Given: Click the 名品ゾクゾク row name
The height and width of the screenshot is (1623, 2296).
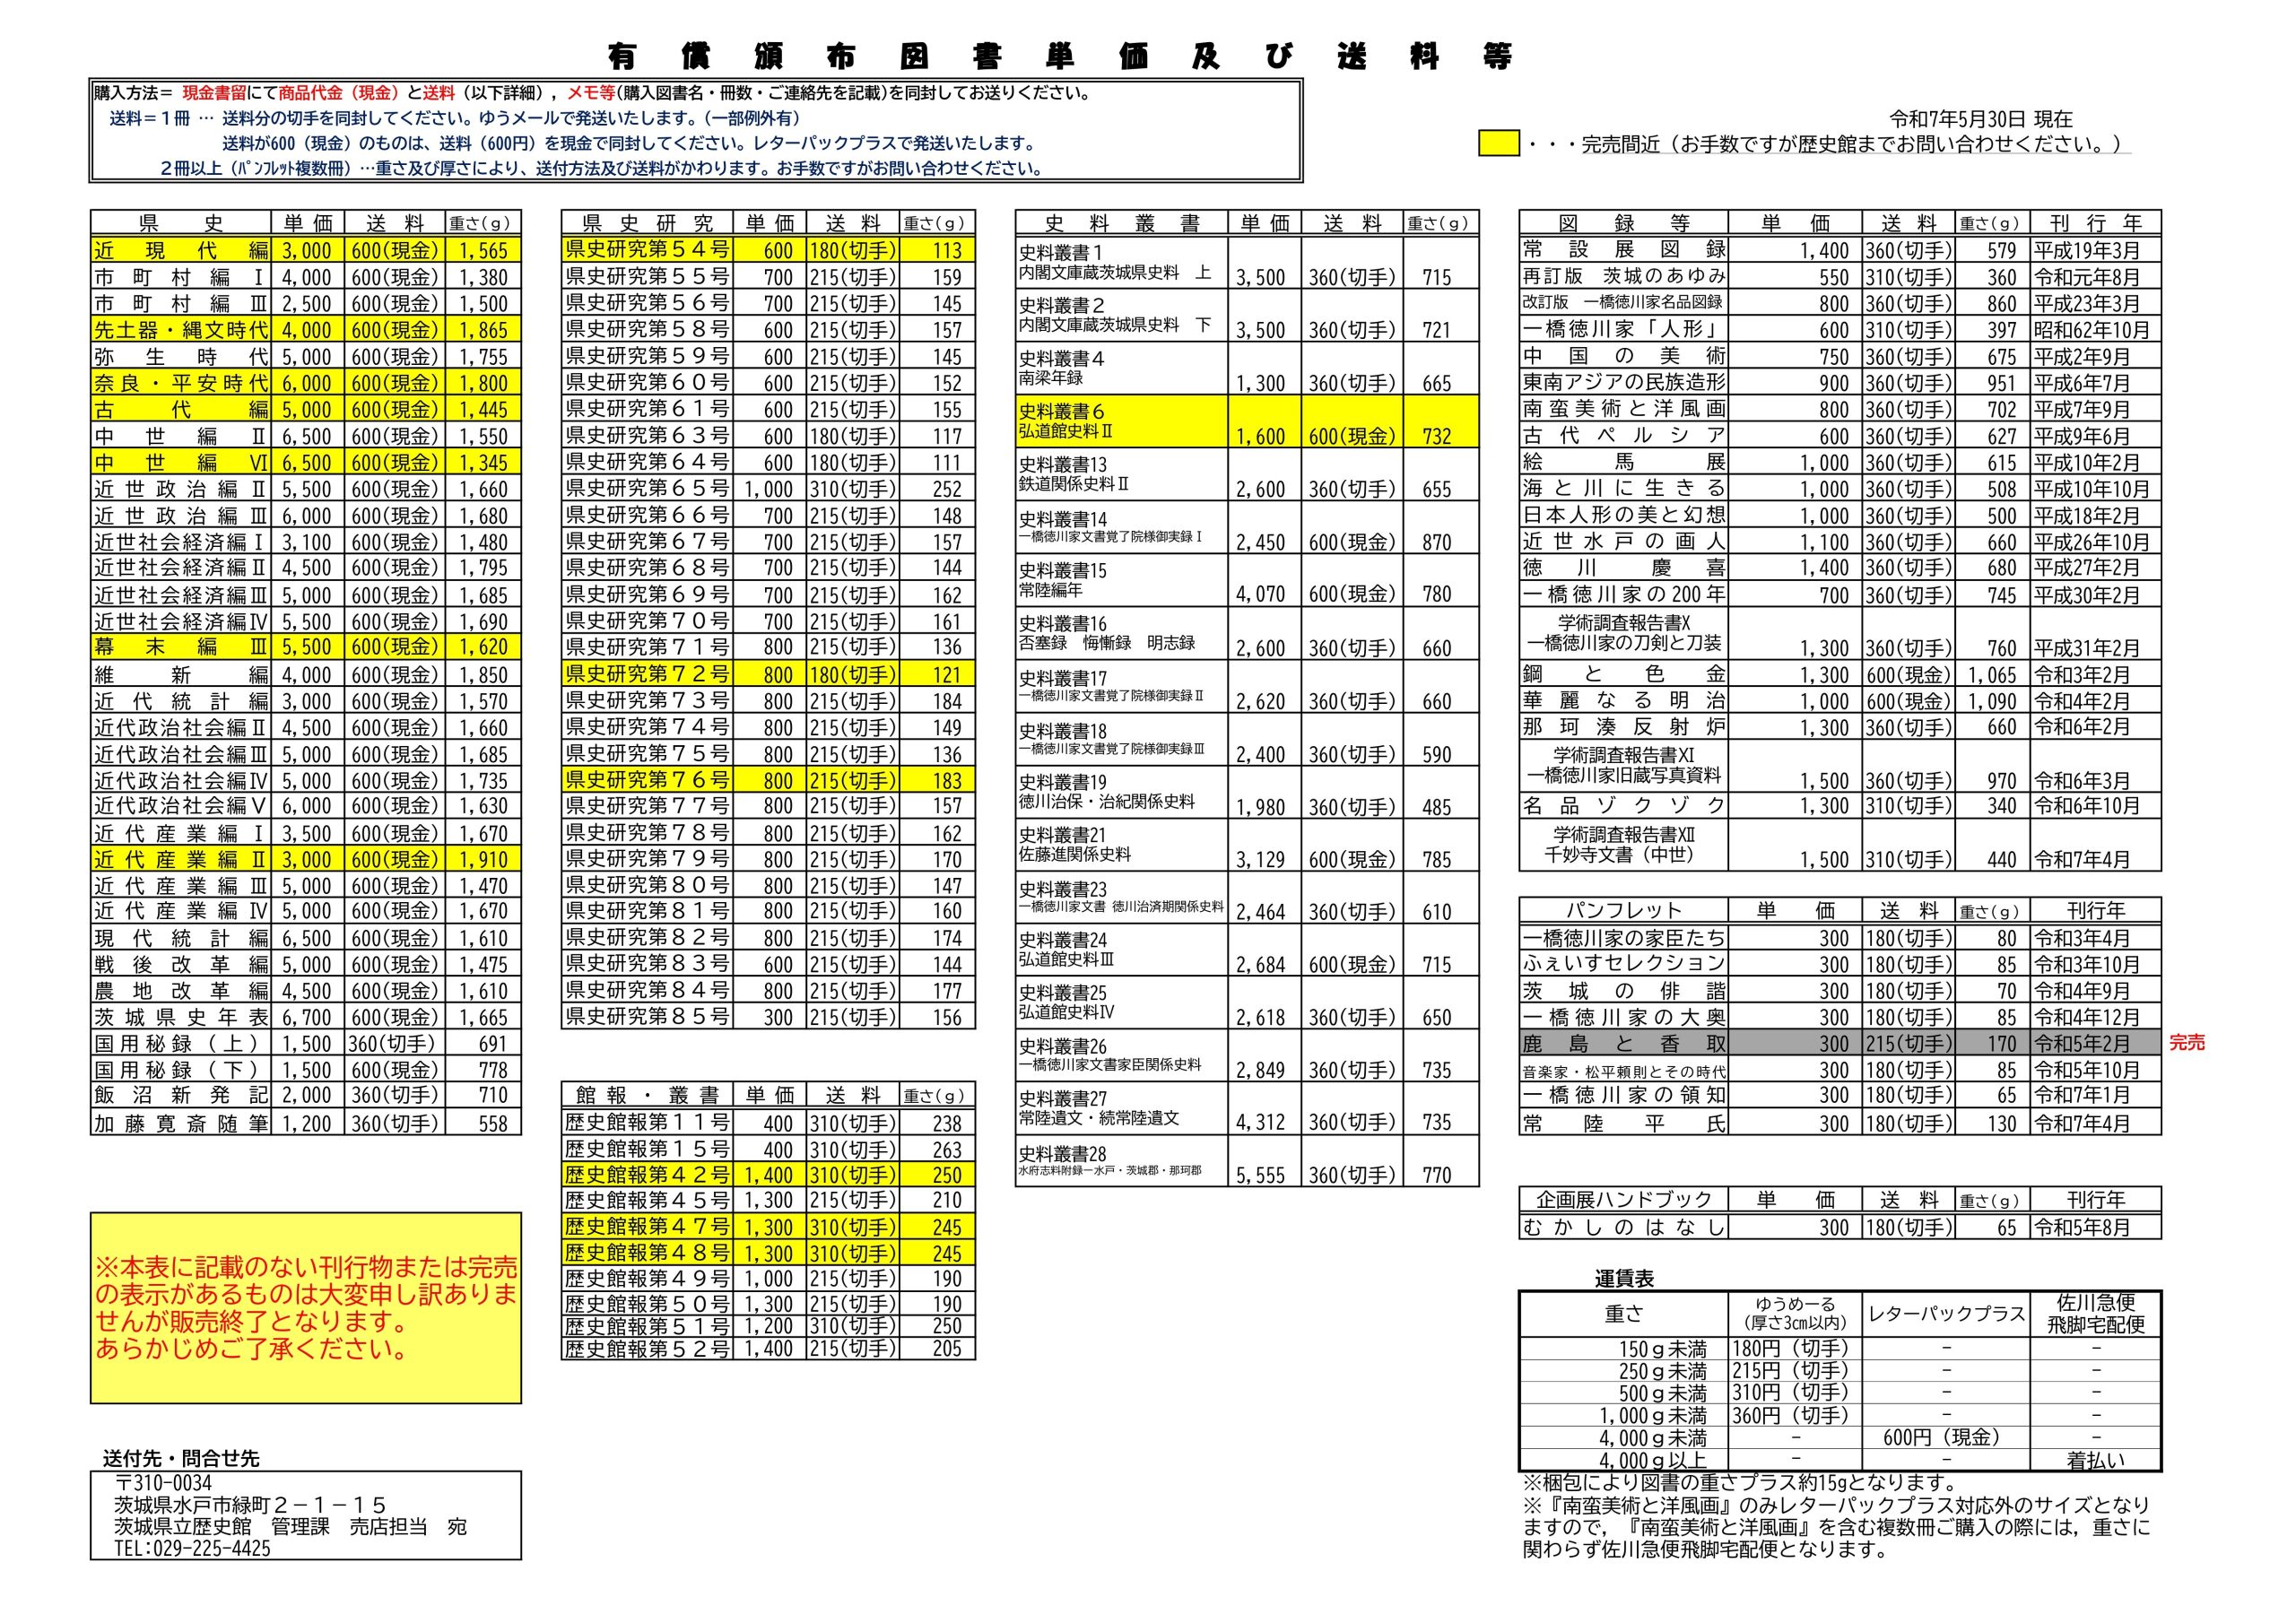Looking at the screenshot, I should pyautogui.click(x=1624, y=805).
